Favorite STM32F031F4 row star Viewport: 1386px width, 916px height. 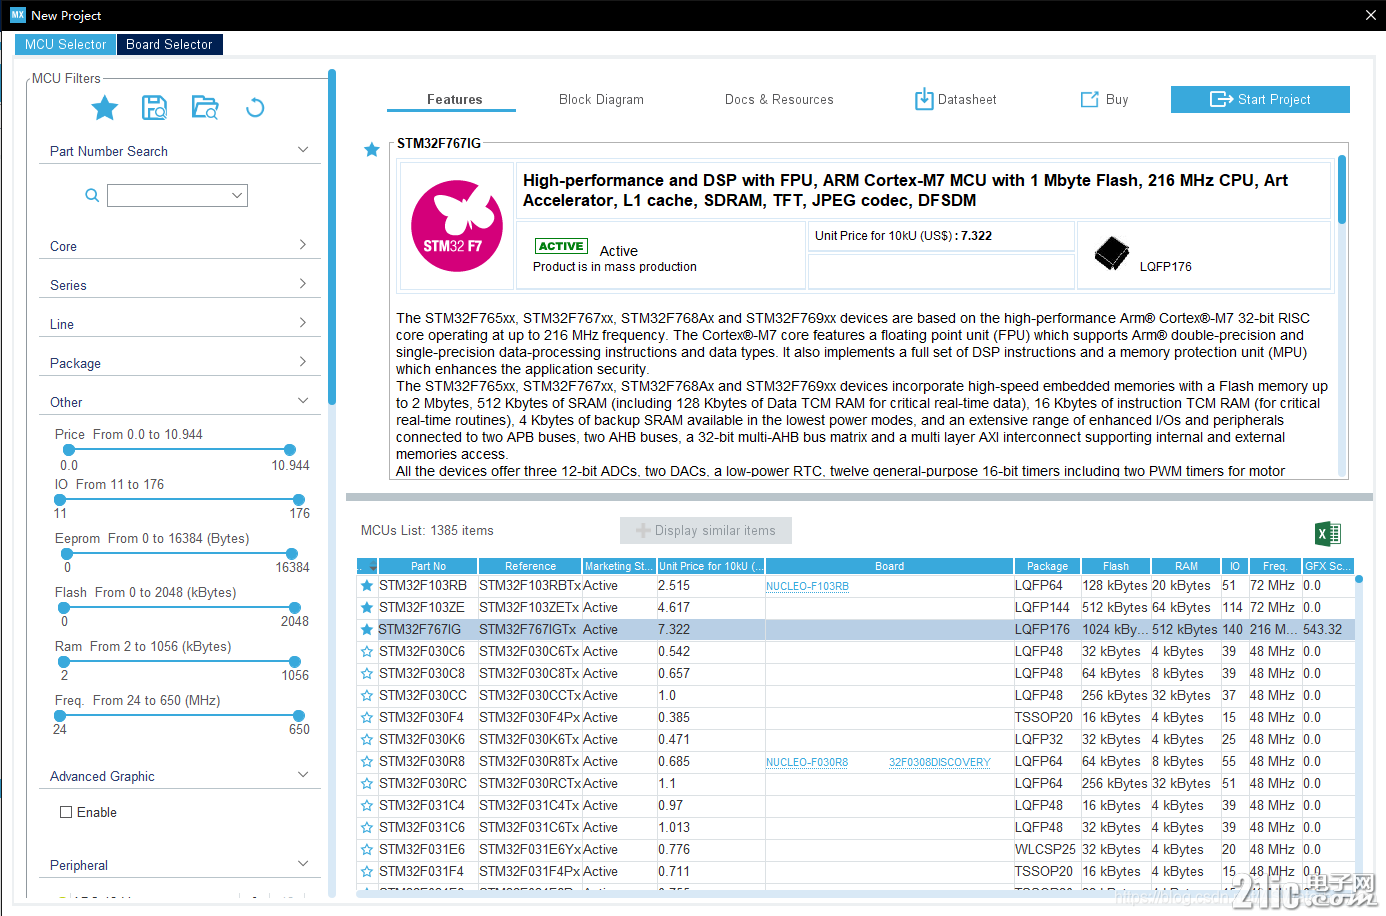[x=367, y=872]
